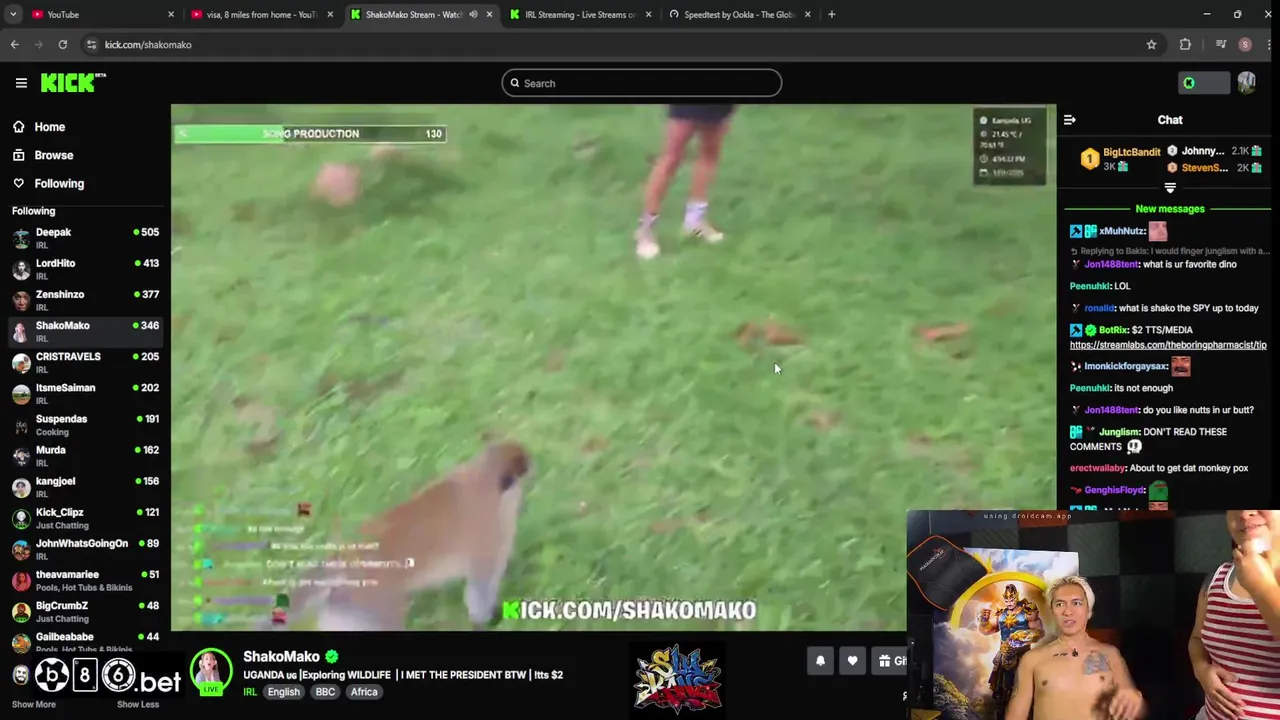This screenshot has width=1280, height=720.
Task: Mute the ShakoMako Stream tab audio icon
Action: (473, 14)
